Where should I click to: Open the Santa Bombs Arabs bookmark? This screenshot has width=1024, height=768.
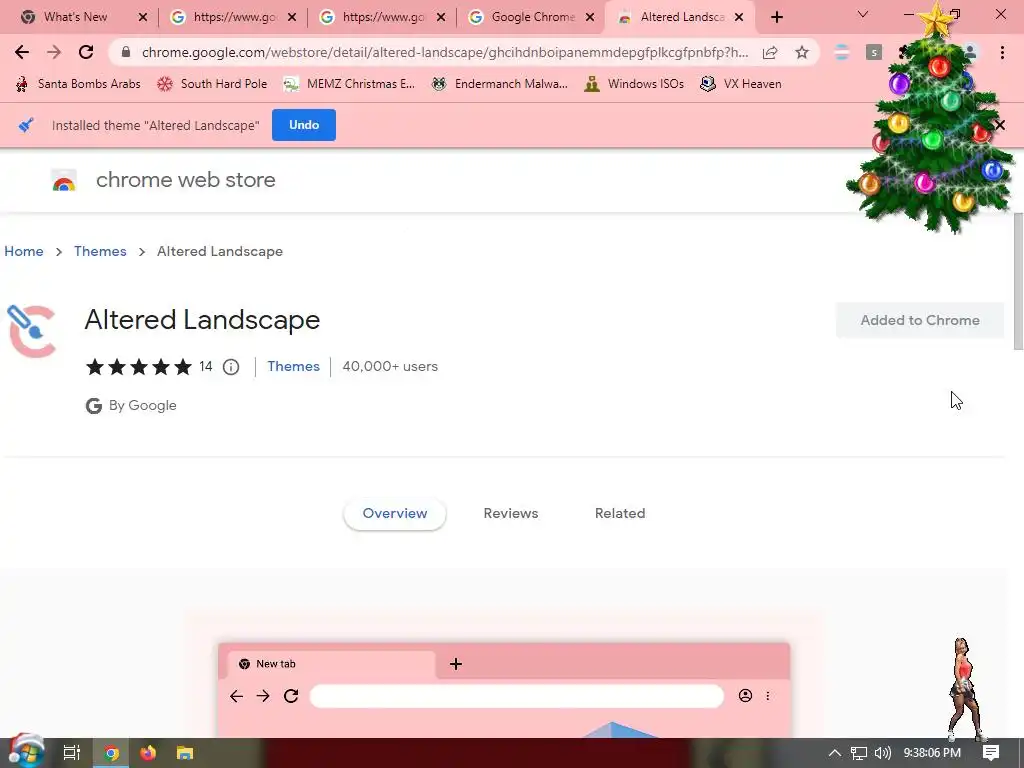78,84
